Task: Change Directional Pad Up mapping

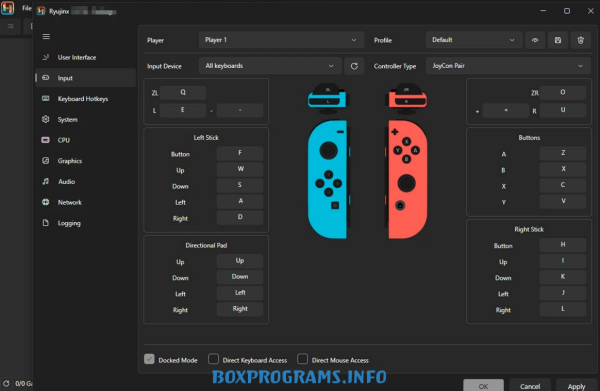Action: pyautogui.click(x=240, y=261)
